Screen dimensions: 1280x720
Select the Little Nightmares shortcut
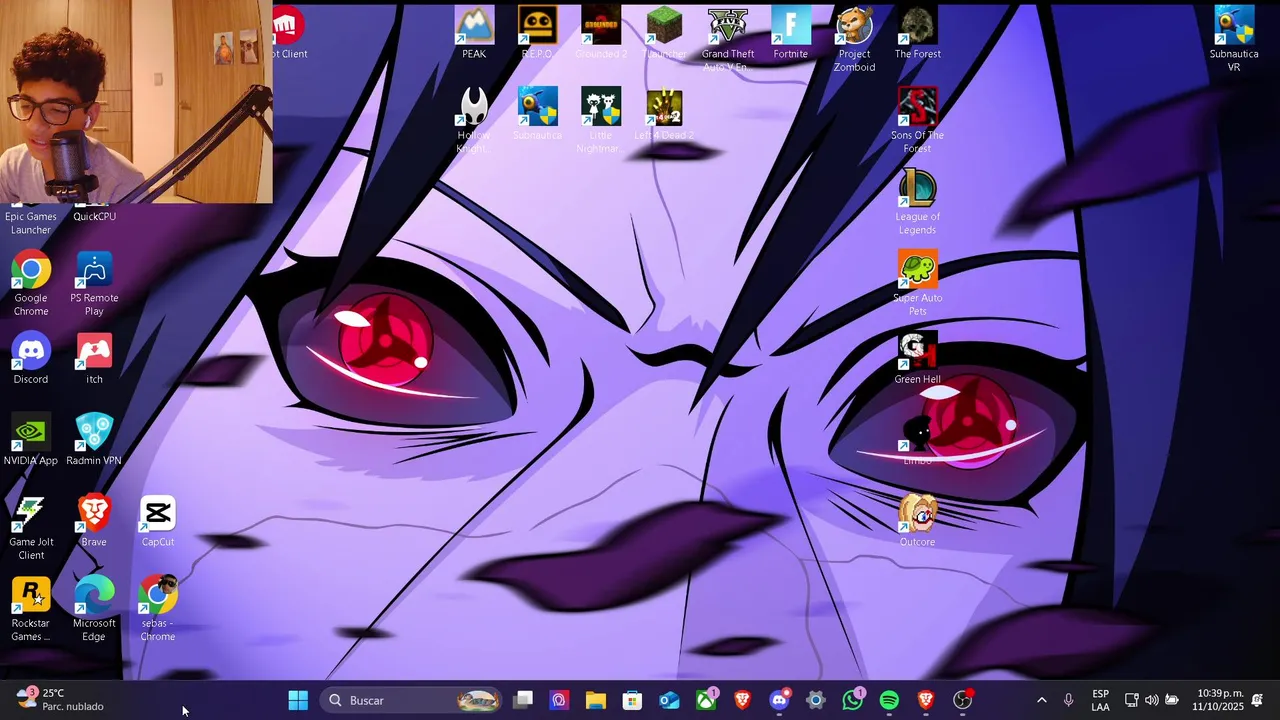[601, 119]
